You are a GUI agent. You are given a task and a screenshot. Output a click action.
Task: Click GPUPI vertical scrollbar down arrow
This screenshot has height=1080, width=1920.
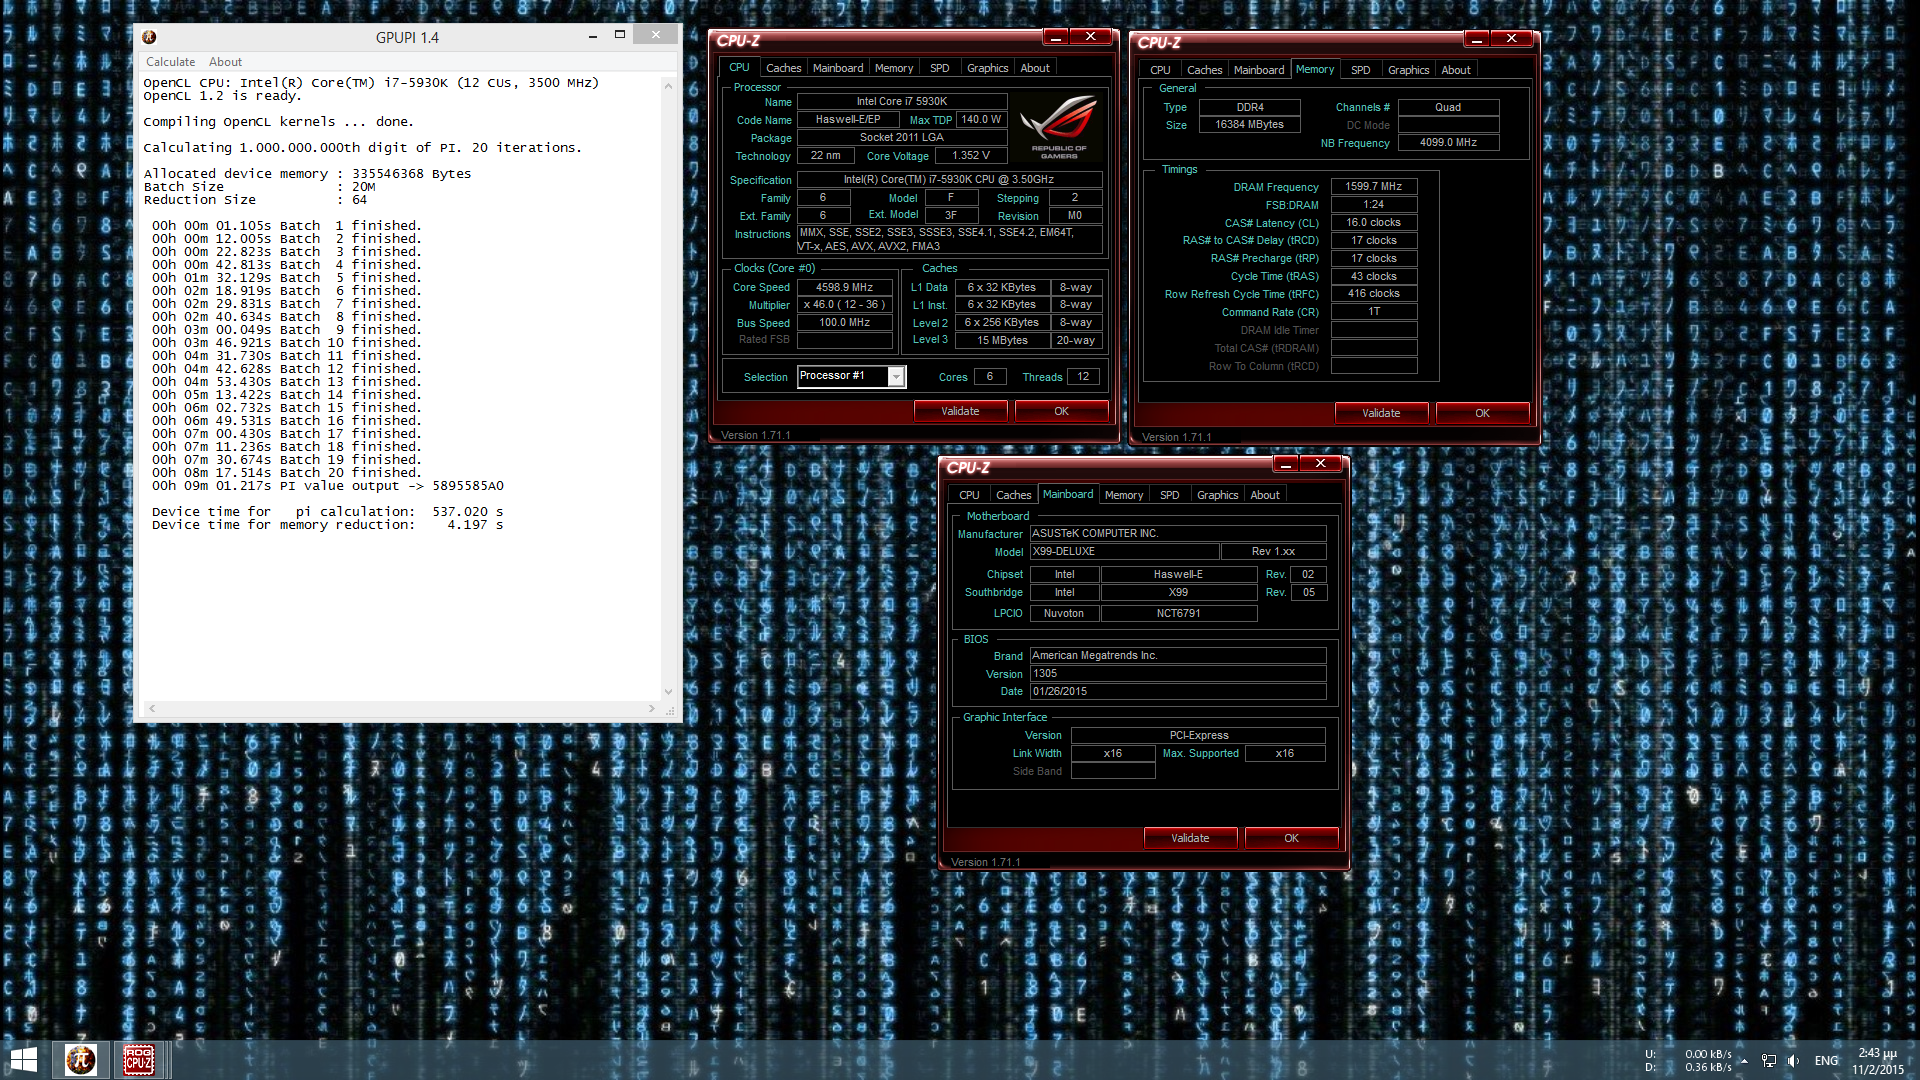(668, 691)
